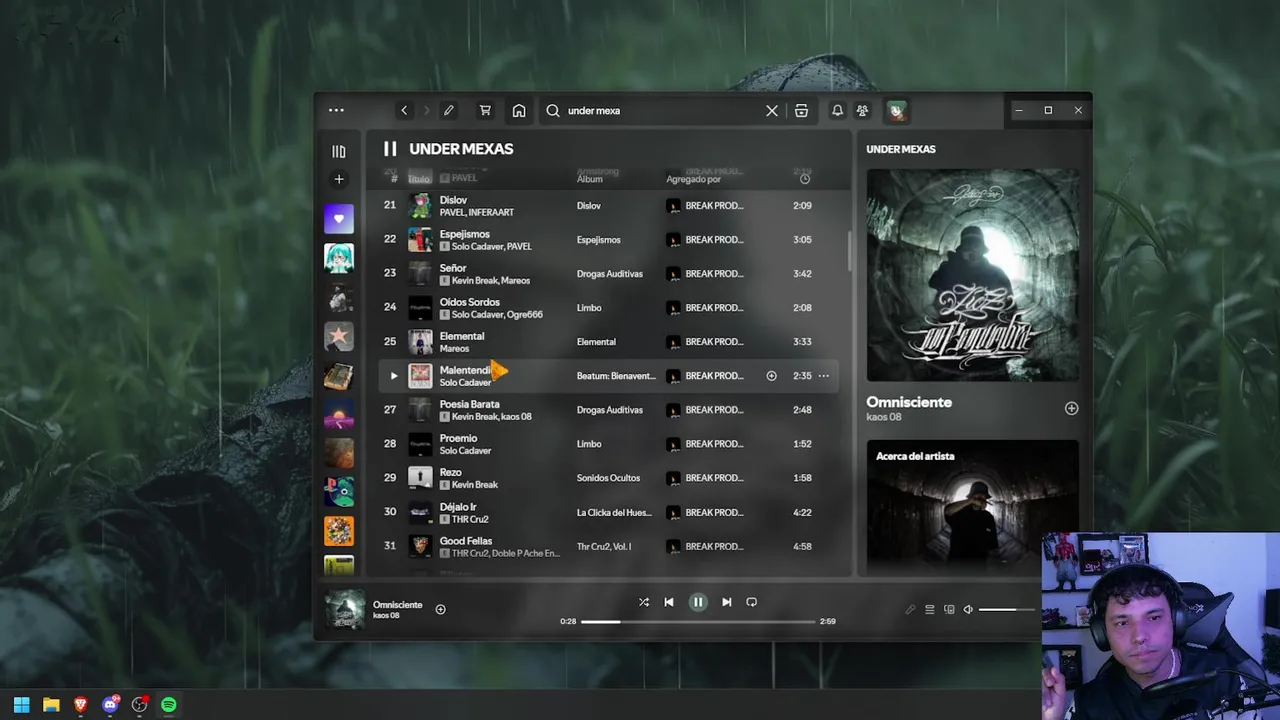The height and width of the screenshot is (720, 1280).
Task: Sort tracks by Título column
Action: coord(419,179)
